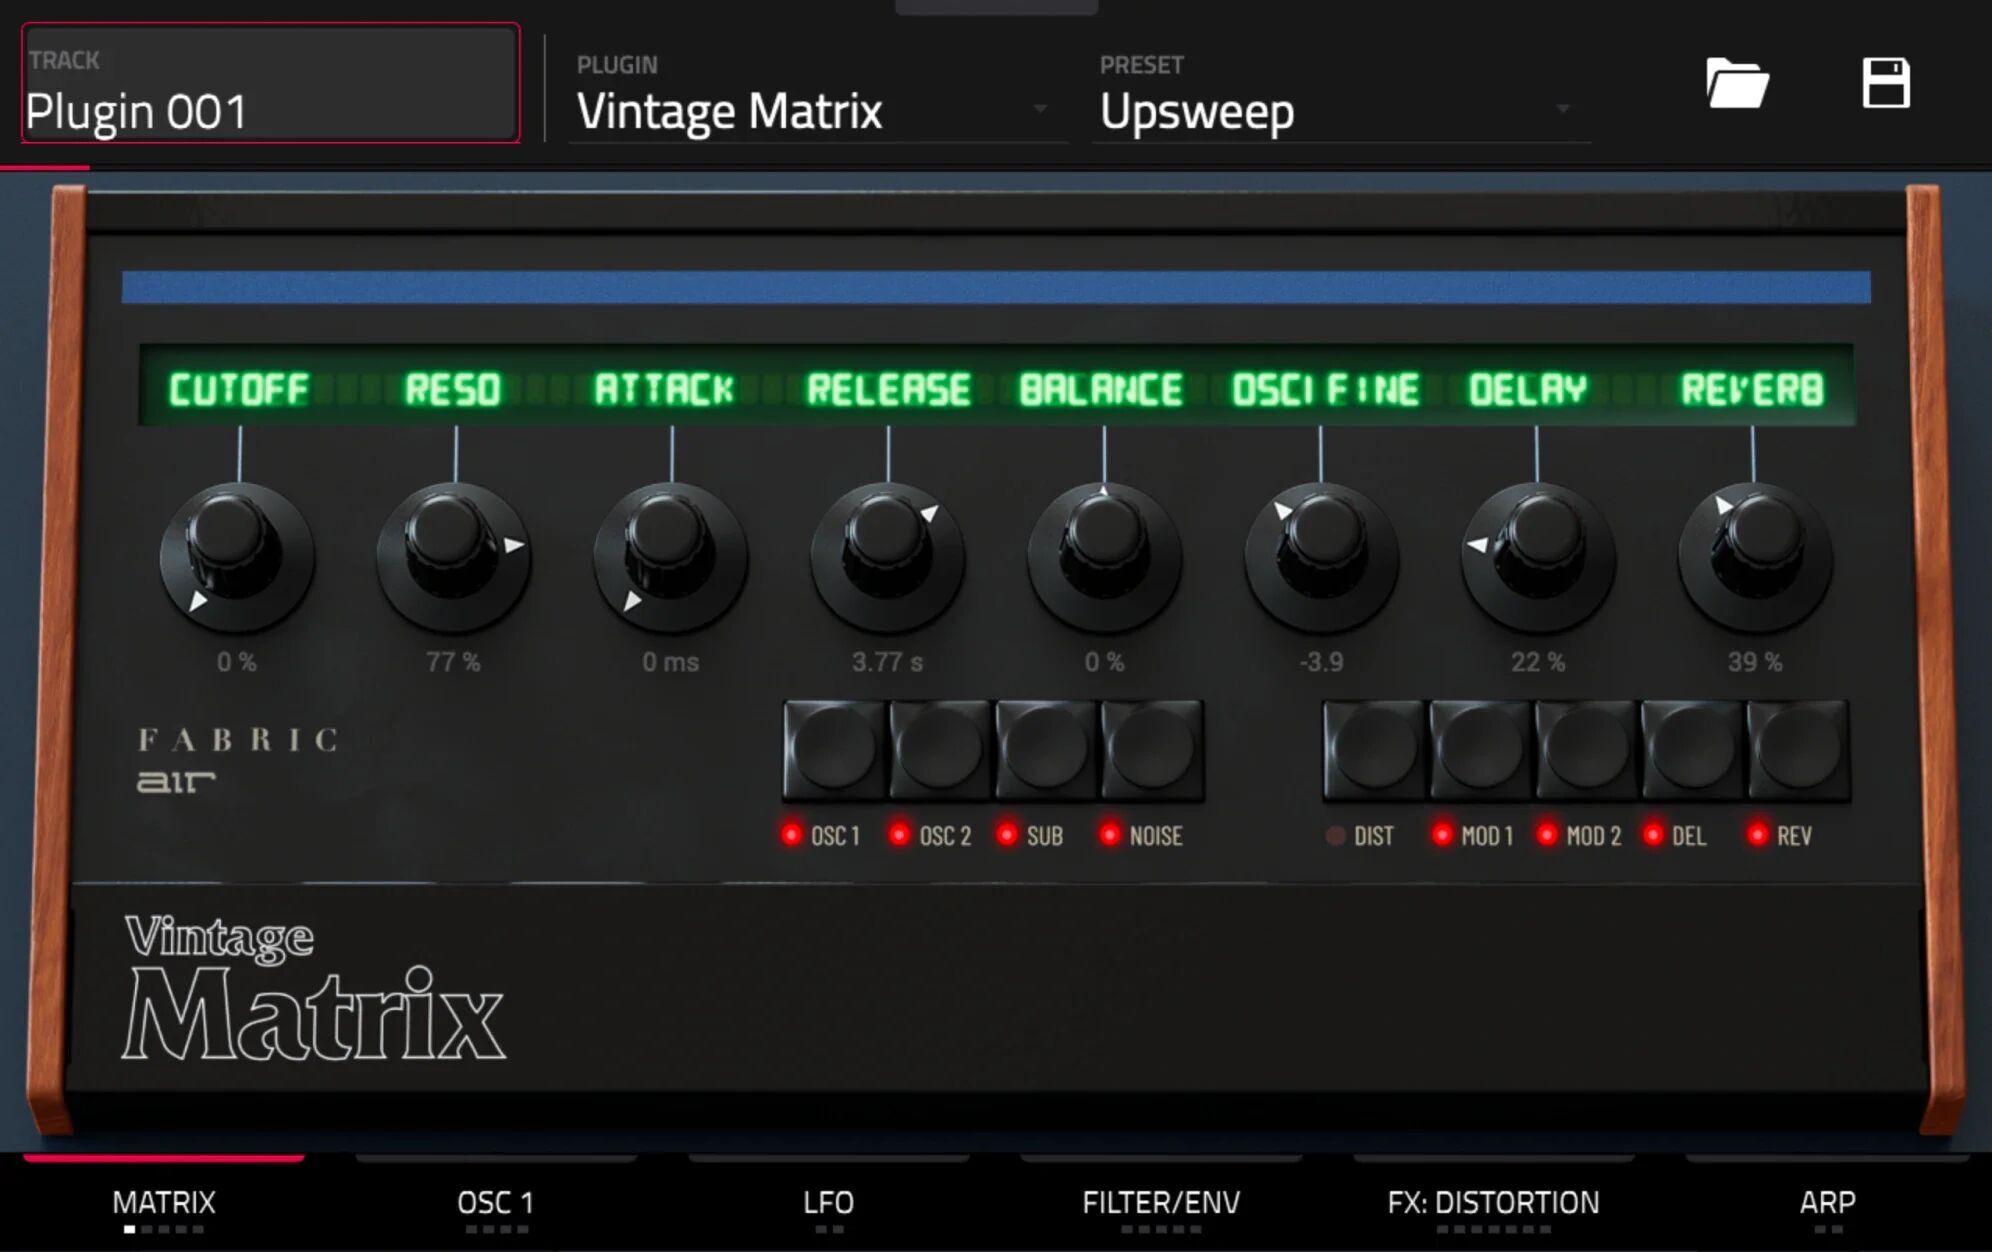Toggle the NOISE button
The width and height of the screenshot is (1992, 1252).
(x=1152, y=750)
